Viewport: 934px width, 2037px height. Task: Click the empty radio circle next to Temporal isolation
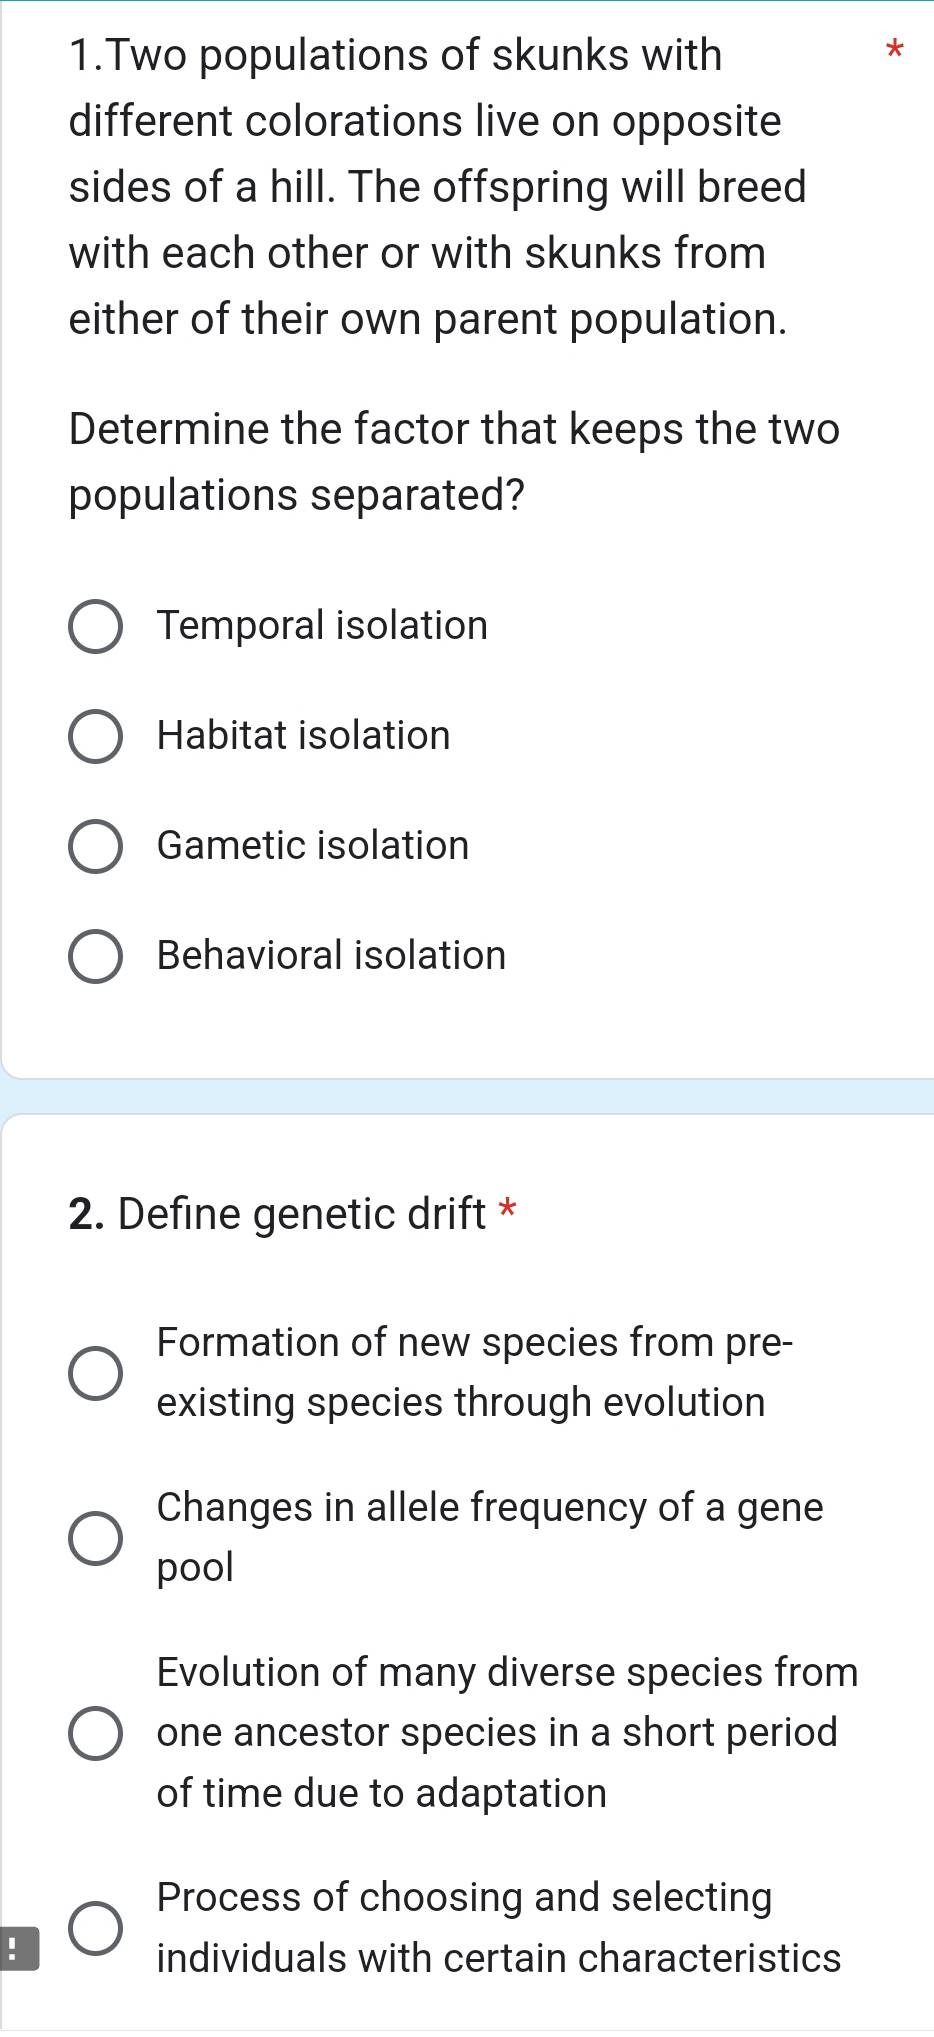click(x=95, y=625)
